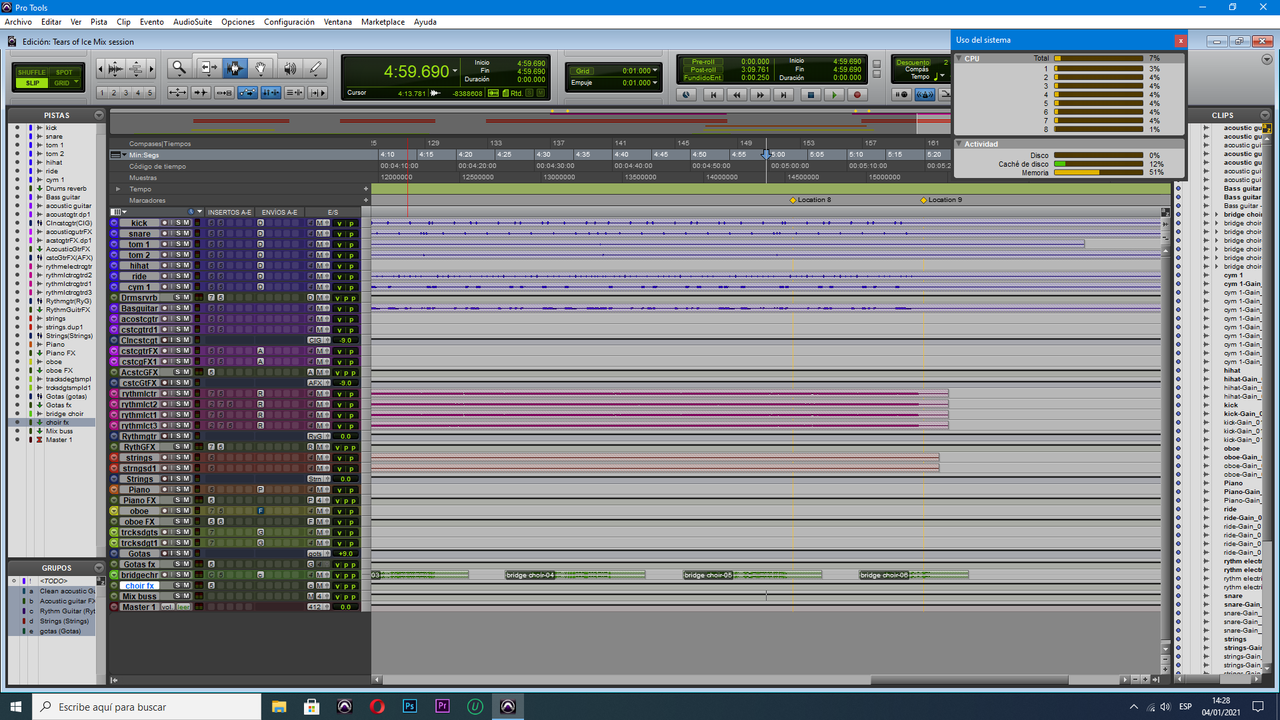Open the AudioSuite menu
The image size is (1280, 720).
tap(192, 21)
